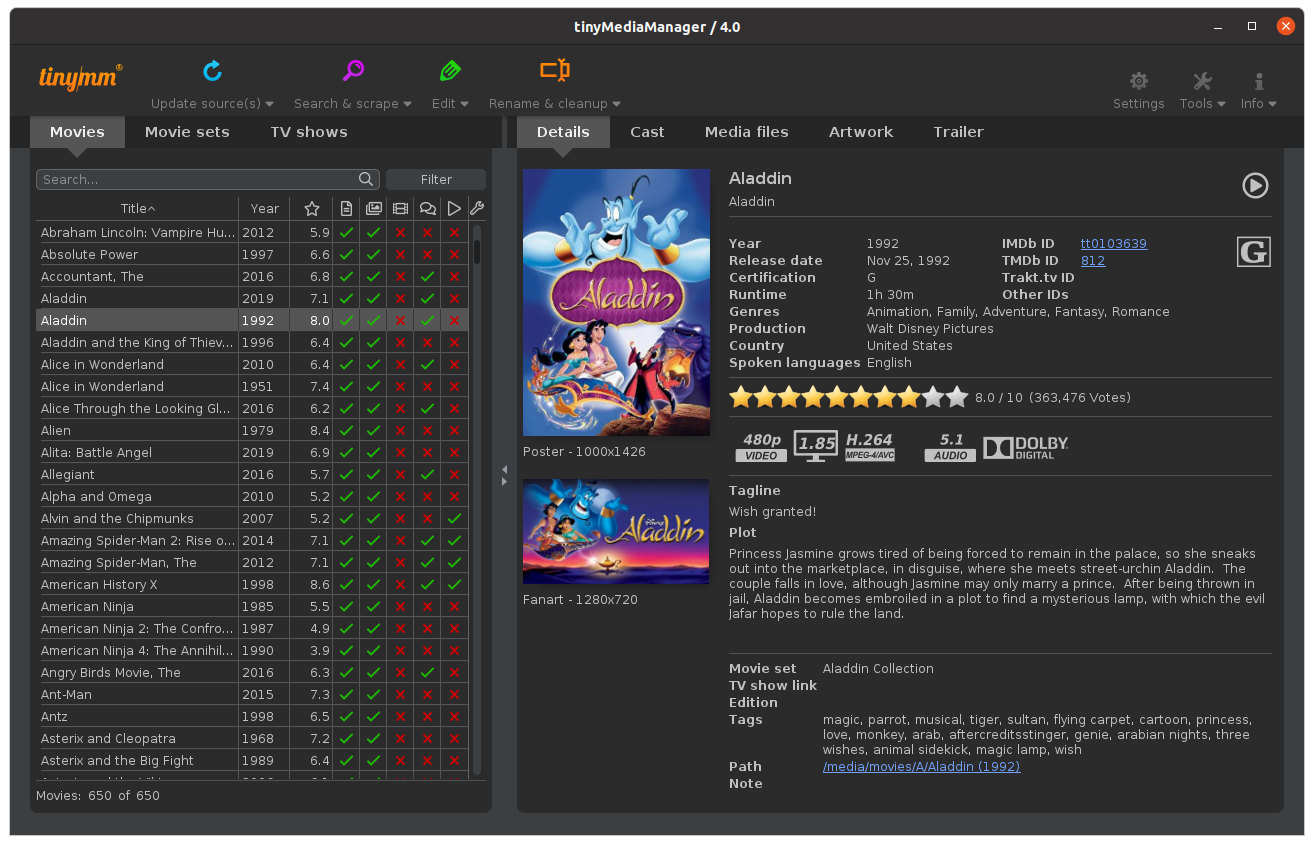Click the Info icon in toolbar

click(1258, 81)
